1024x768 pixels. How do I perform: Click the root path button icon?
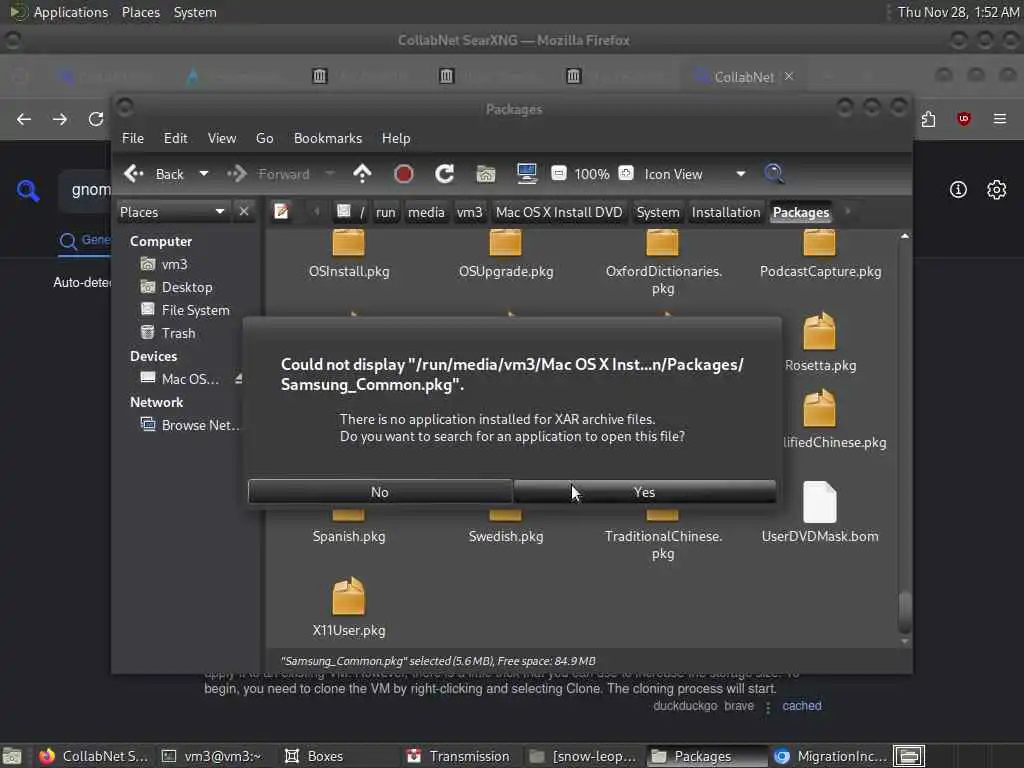coord(351,212)
